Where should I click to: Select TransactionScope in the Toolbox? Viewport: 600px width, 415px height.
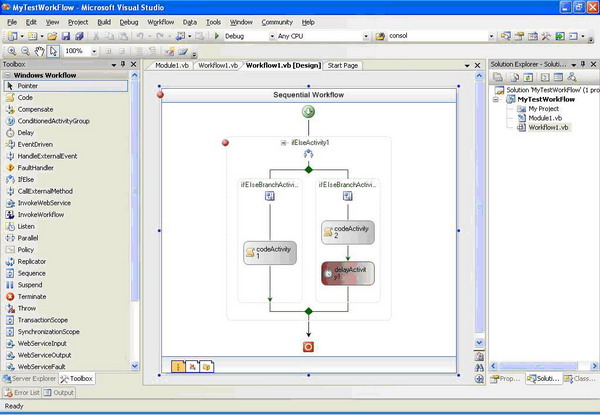click(x=42, y=320)
